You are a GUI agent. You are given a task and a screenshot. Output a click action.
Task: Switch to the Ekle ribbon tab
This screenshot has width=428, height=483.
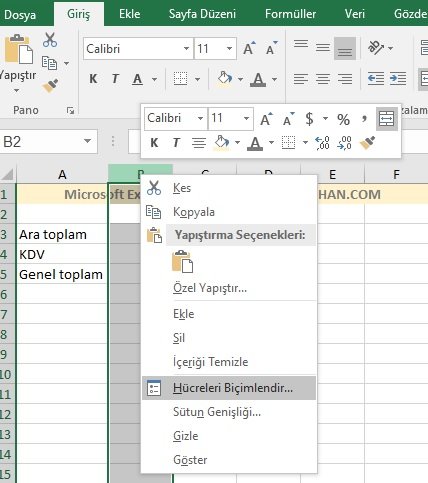[129, 14]
